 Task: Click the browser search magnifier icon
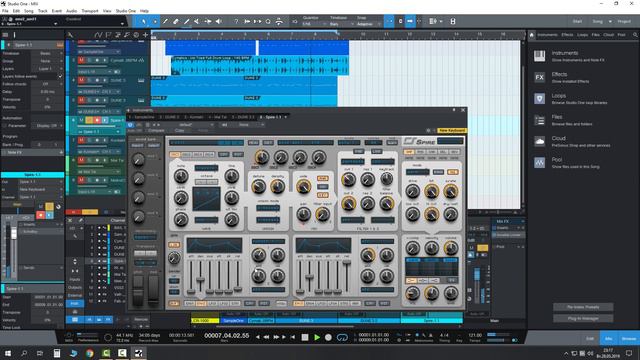(635, 35)
